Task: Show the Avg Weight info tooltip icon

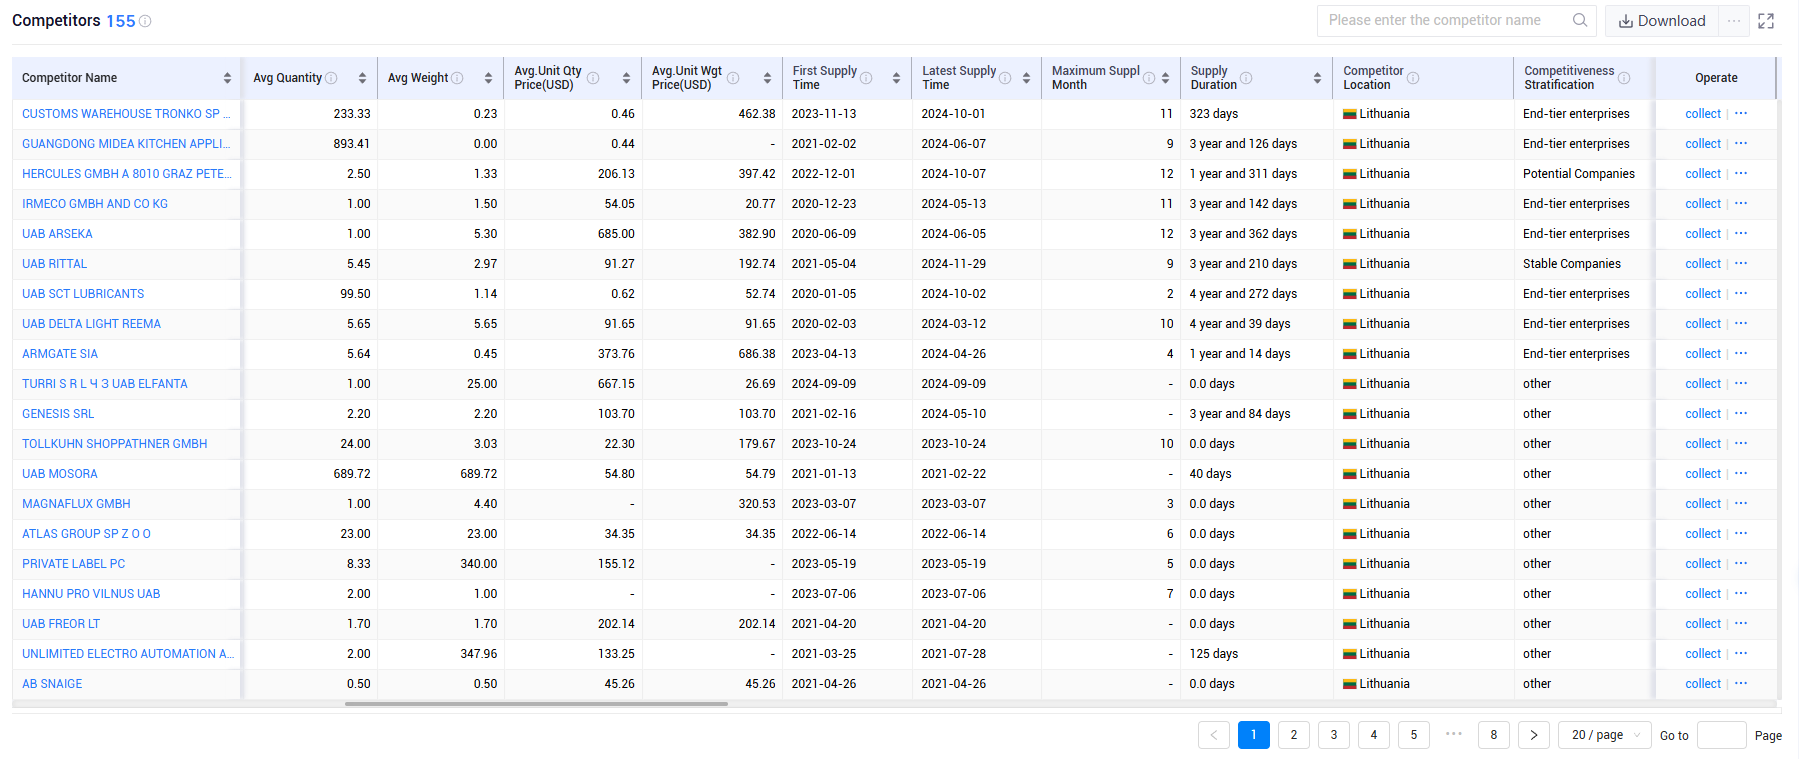Action: tap(457, 78)
